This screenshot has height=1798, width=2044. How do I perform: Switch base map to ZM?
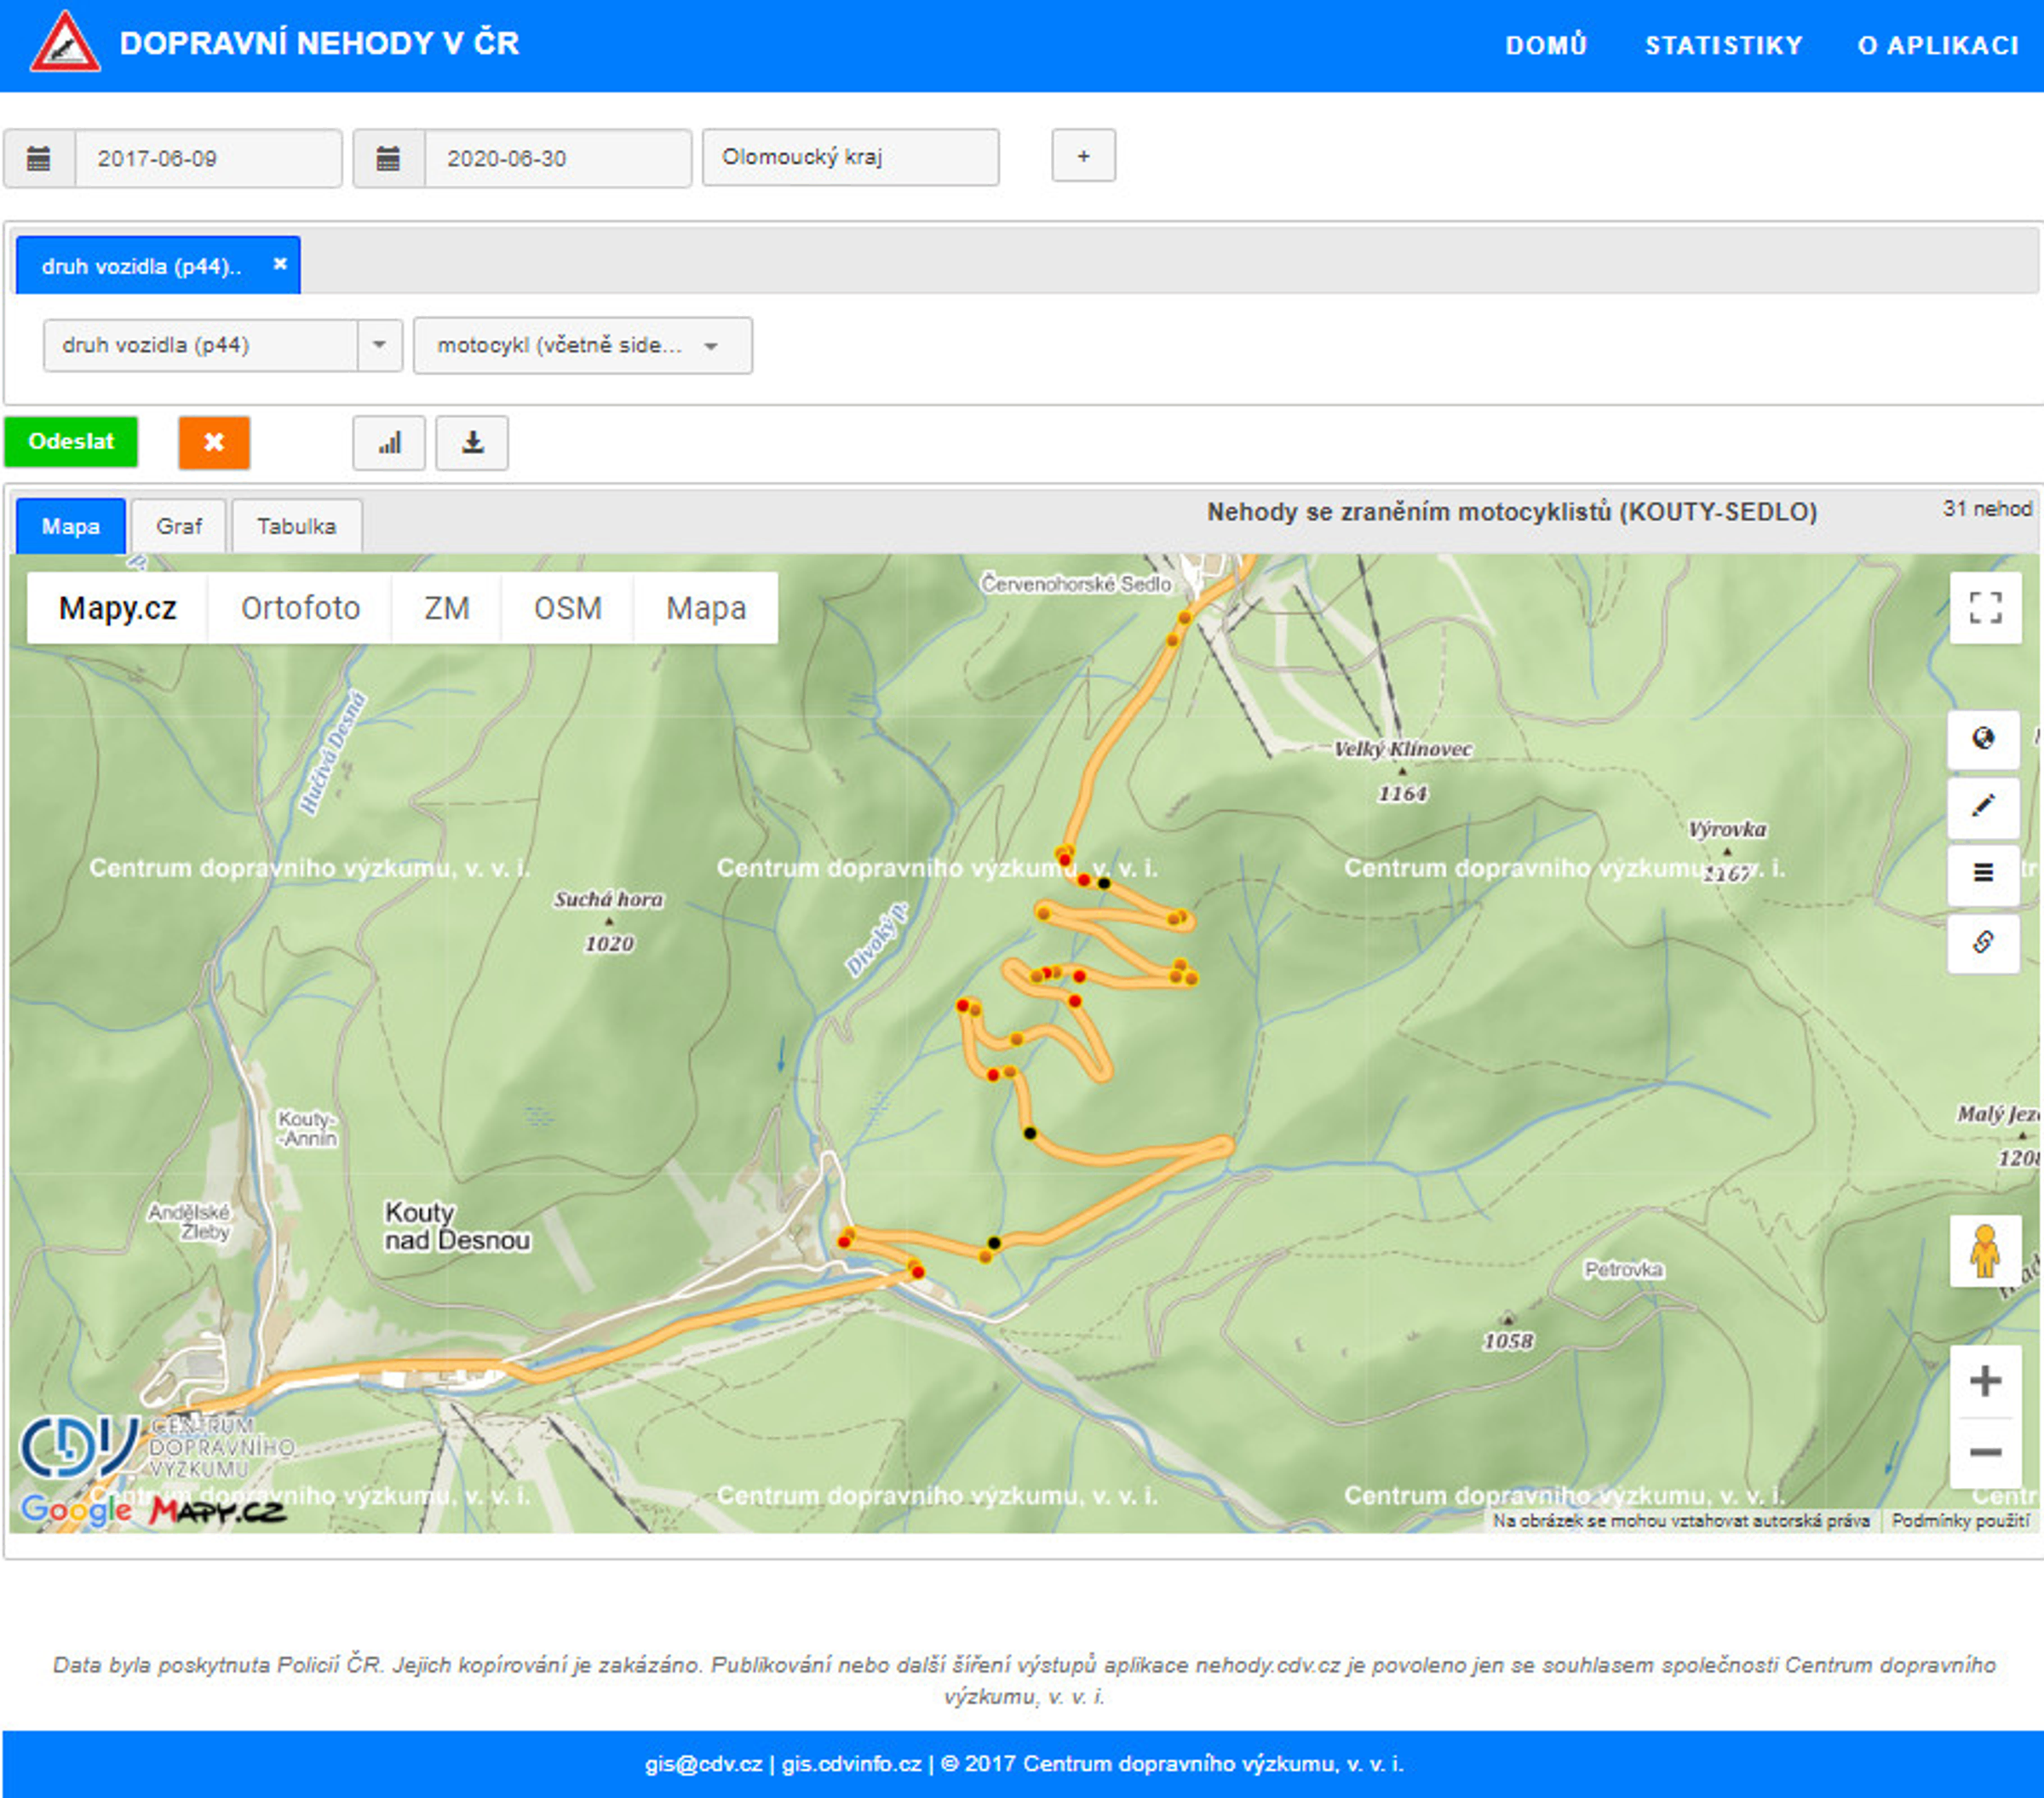(446, 608)
